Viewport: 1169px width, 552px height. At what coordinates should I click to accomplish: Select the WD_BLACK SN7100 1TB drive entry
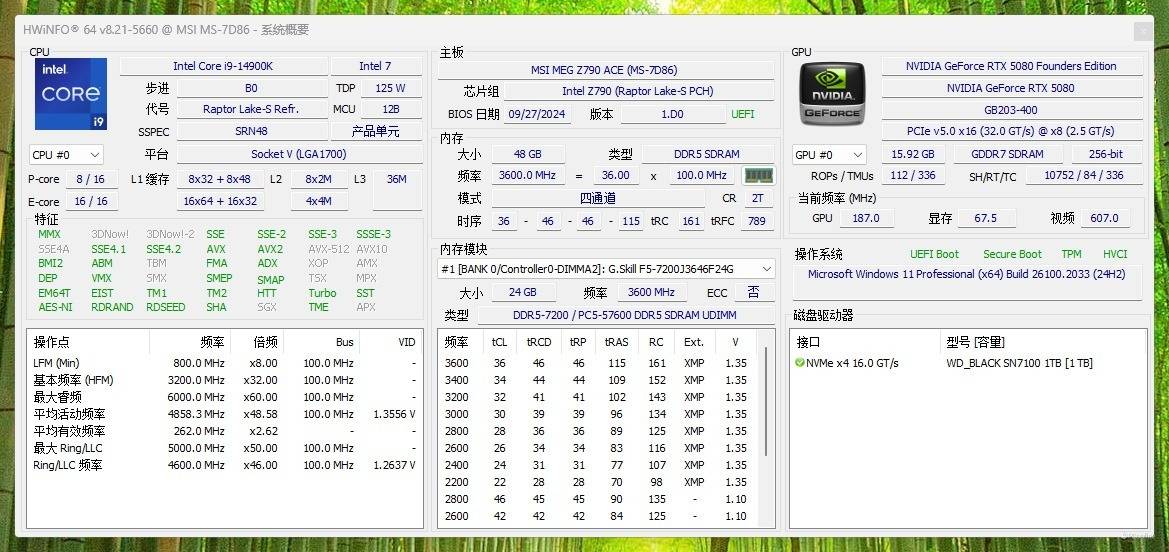[1019, 363]
